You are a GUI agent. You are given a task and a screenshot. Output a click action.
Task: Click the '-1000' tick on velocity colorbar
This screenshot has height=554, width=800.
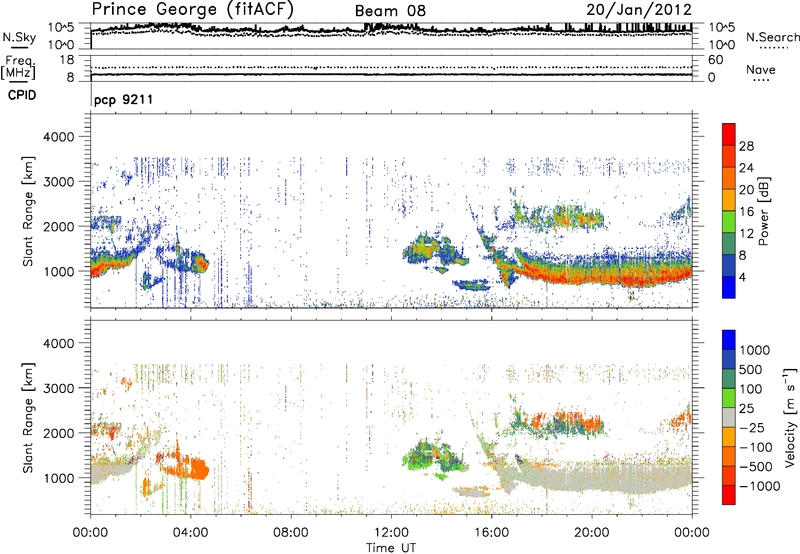(759, 486)
